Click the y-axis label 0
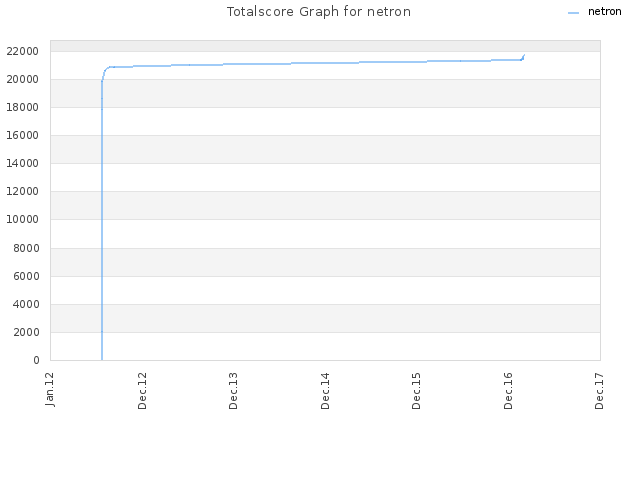 (36, 360)
